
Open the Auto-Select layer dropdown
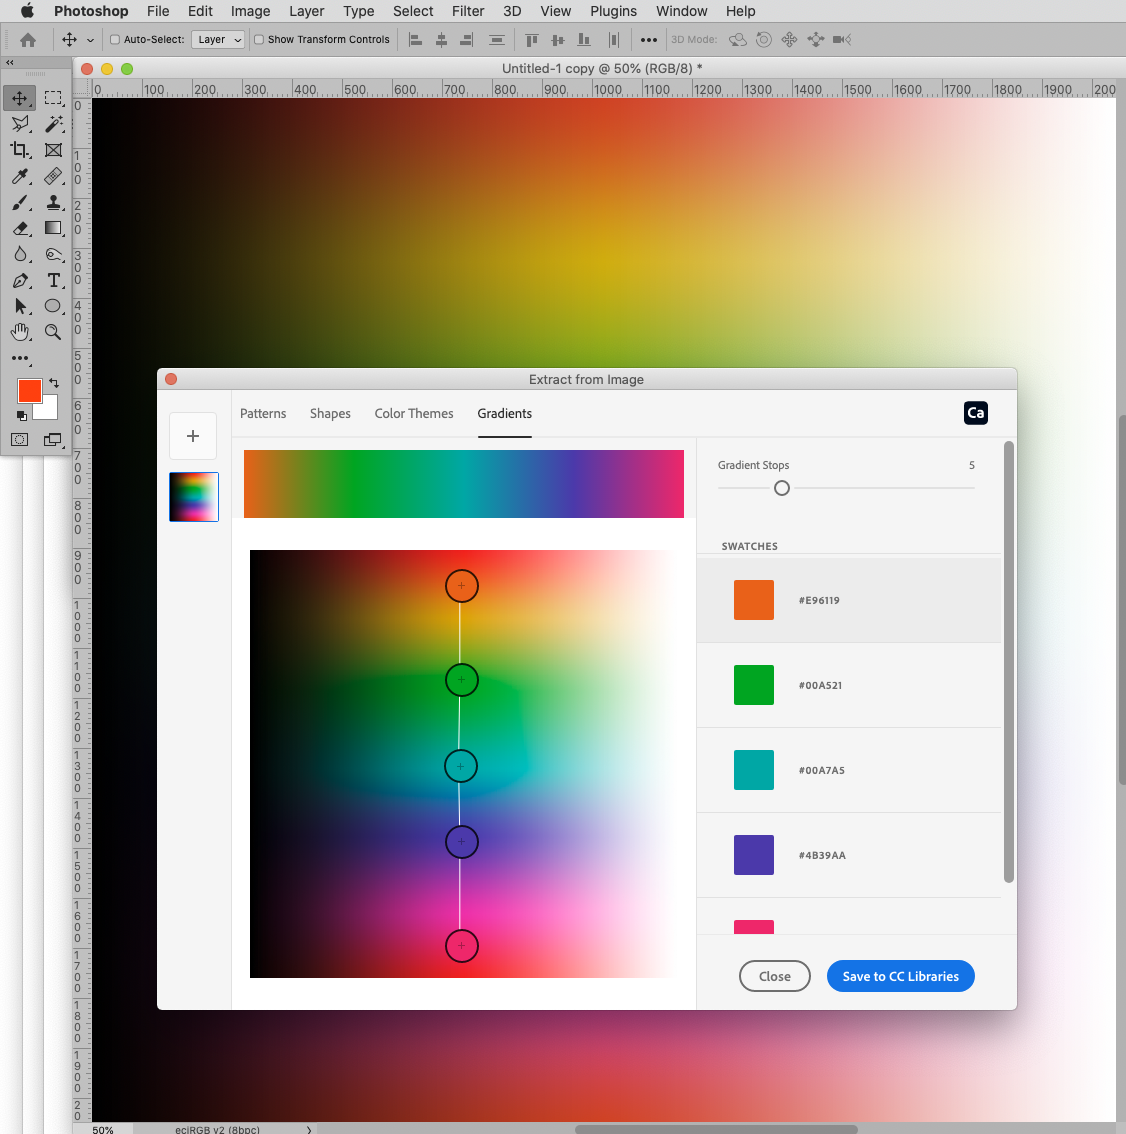point(218,39)
